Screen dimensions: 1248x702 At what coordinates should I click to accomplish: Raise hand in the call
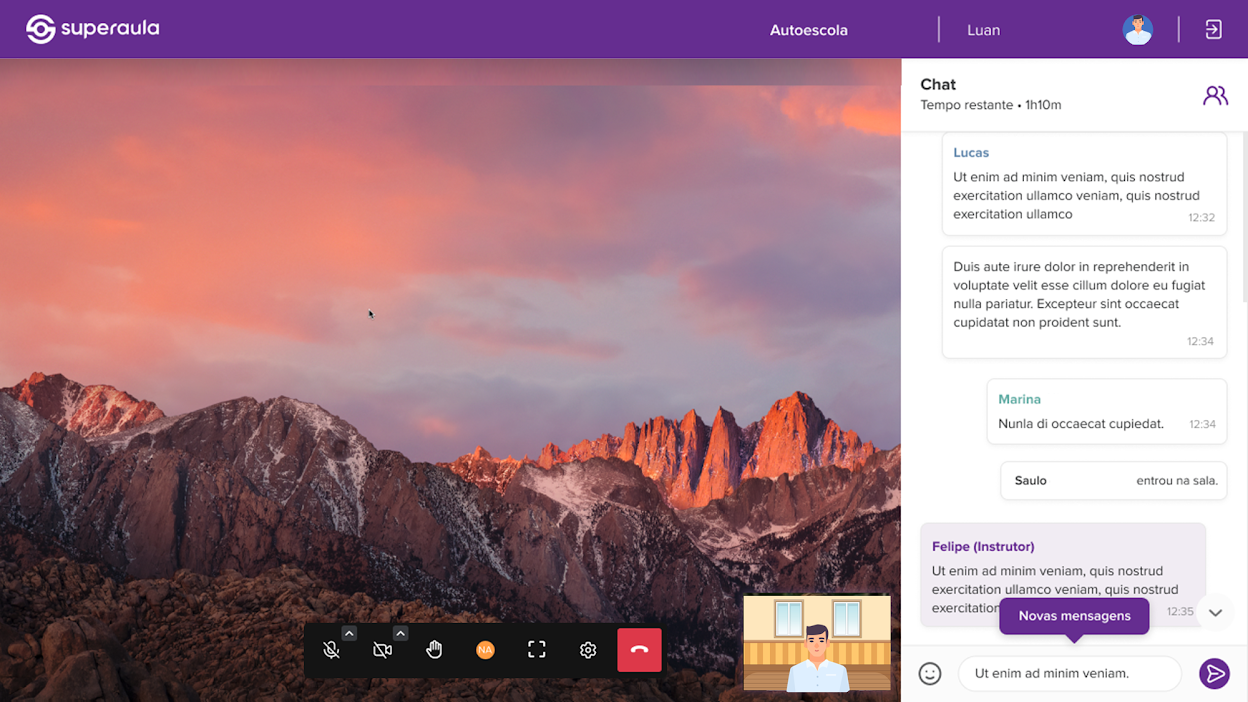(434, 650)
